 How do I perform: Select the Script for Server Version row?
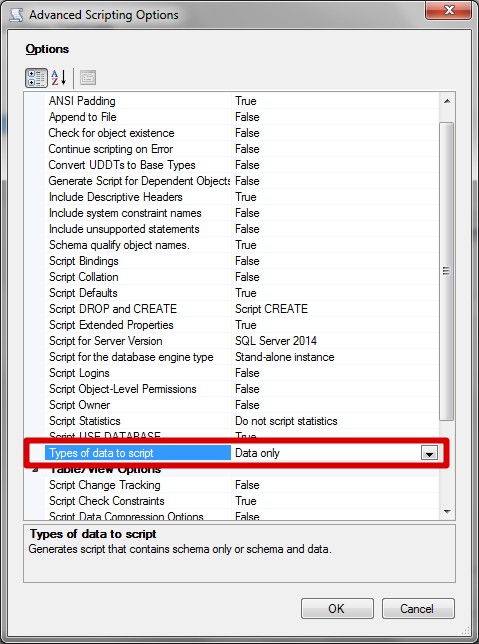(x=242, y=341)
